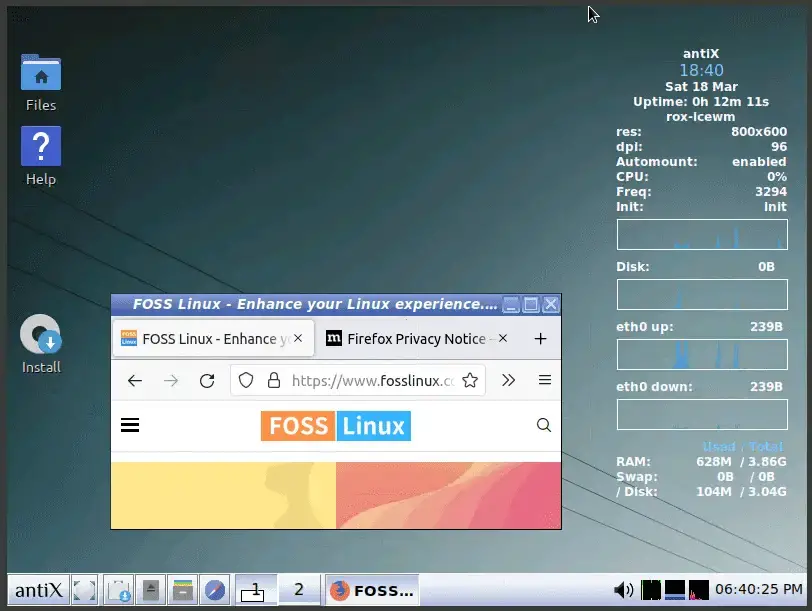Viewport: 812px width, 611px height.
Task: Open a new tab with plus button
Action: tap(540, 339)
